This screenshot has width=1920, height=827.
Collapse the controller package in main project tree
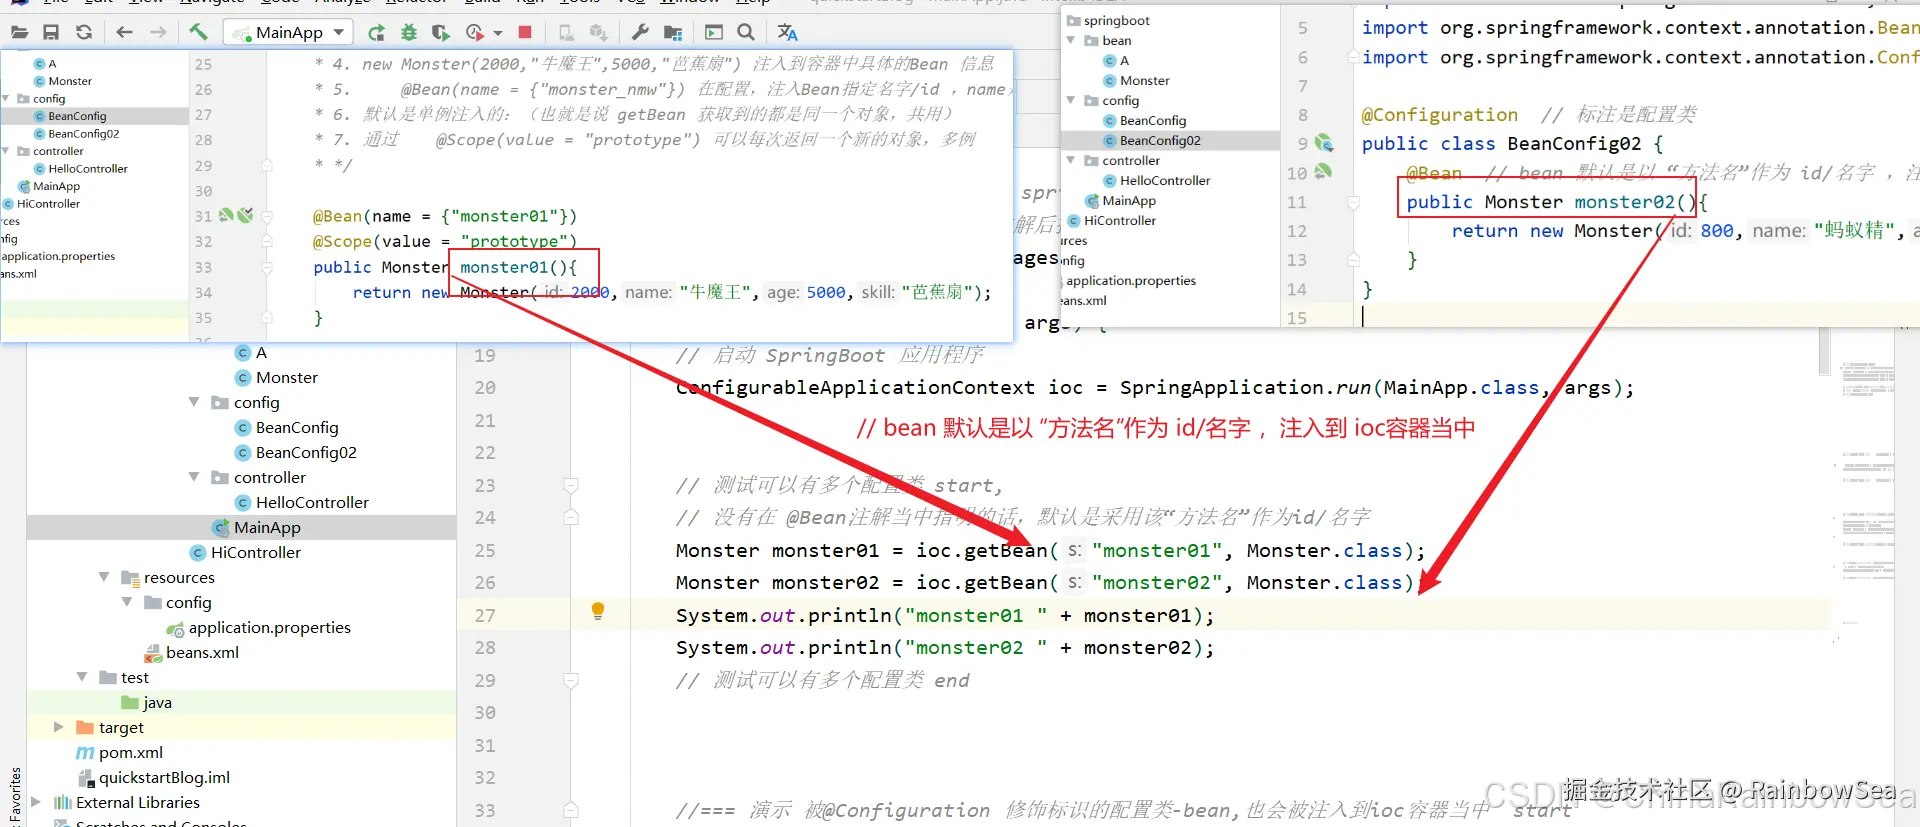click(194, 477)
